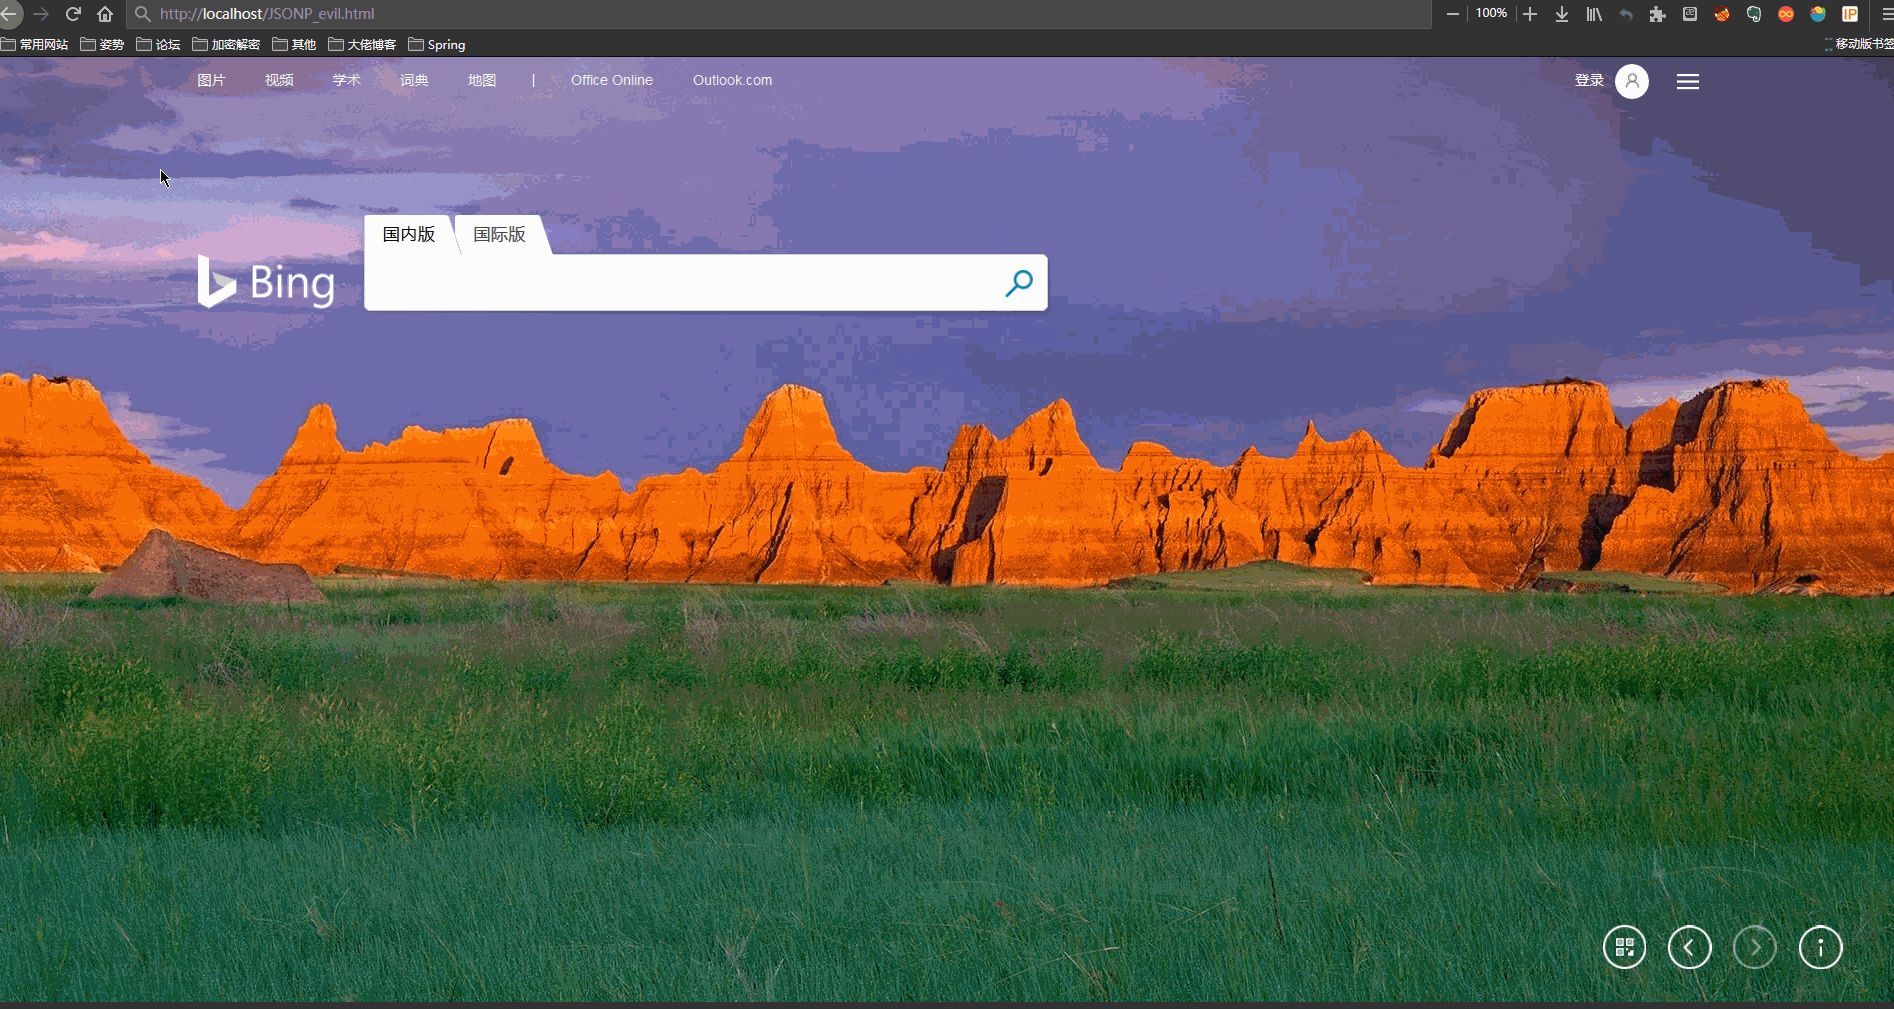The image size is (1894, 1009).
Task: Zoom out with the minus button
Action: pos(1453,14)
